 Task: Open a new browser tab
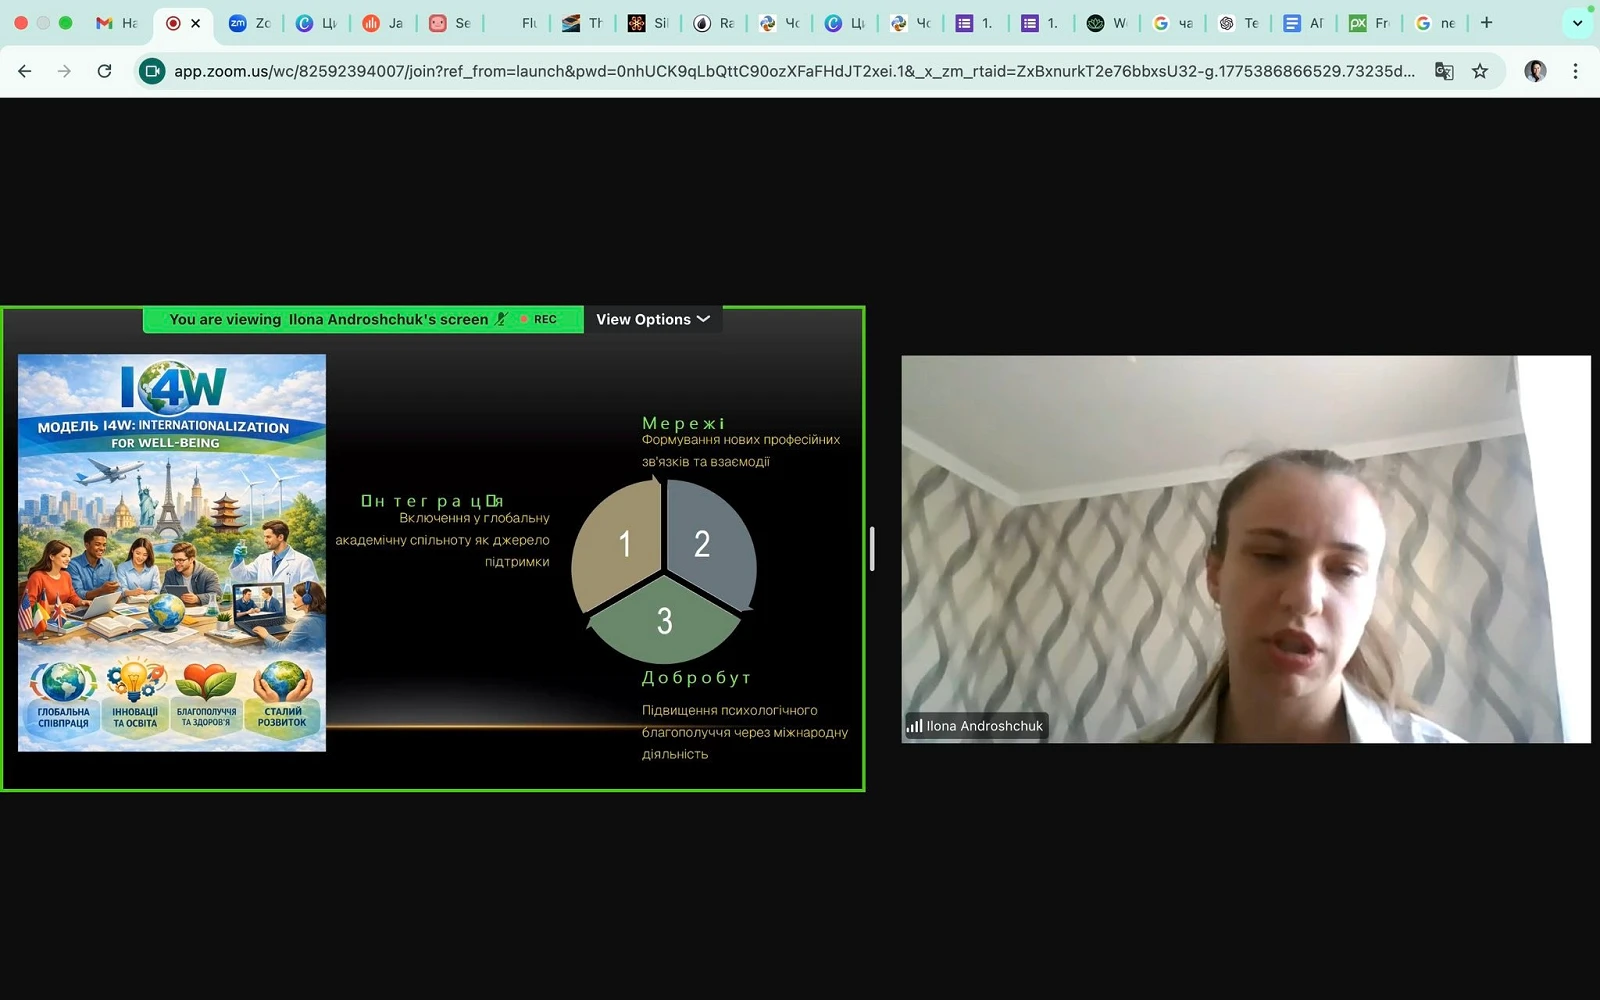click(1487, 23)
